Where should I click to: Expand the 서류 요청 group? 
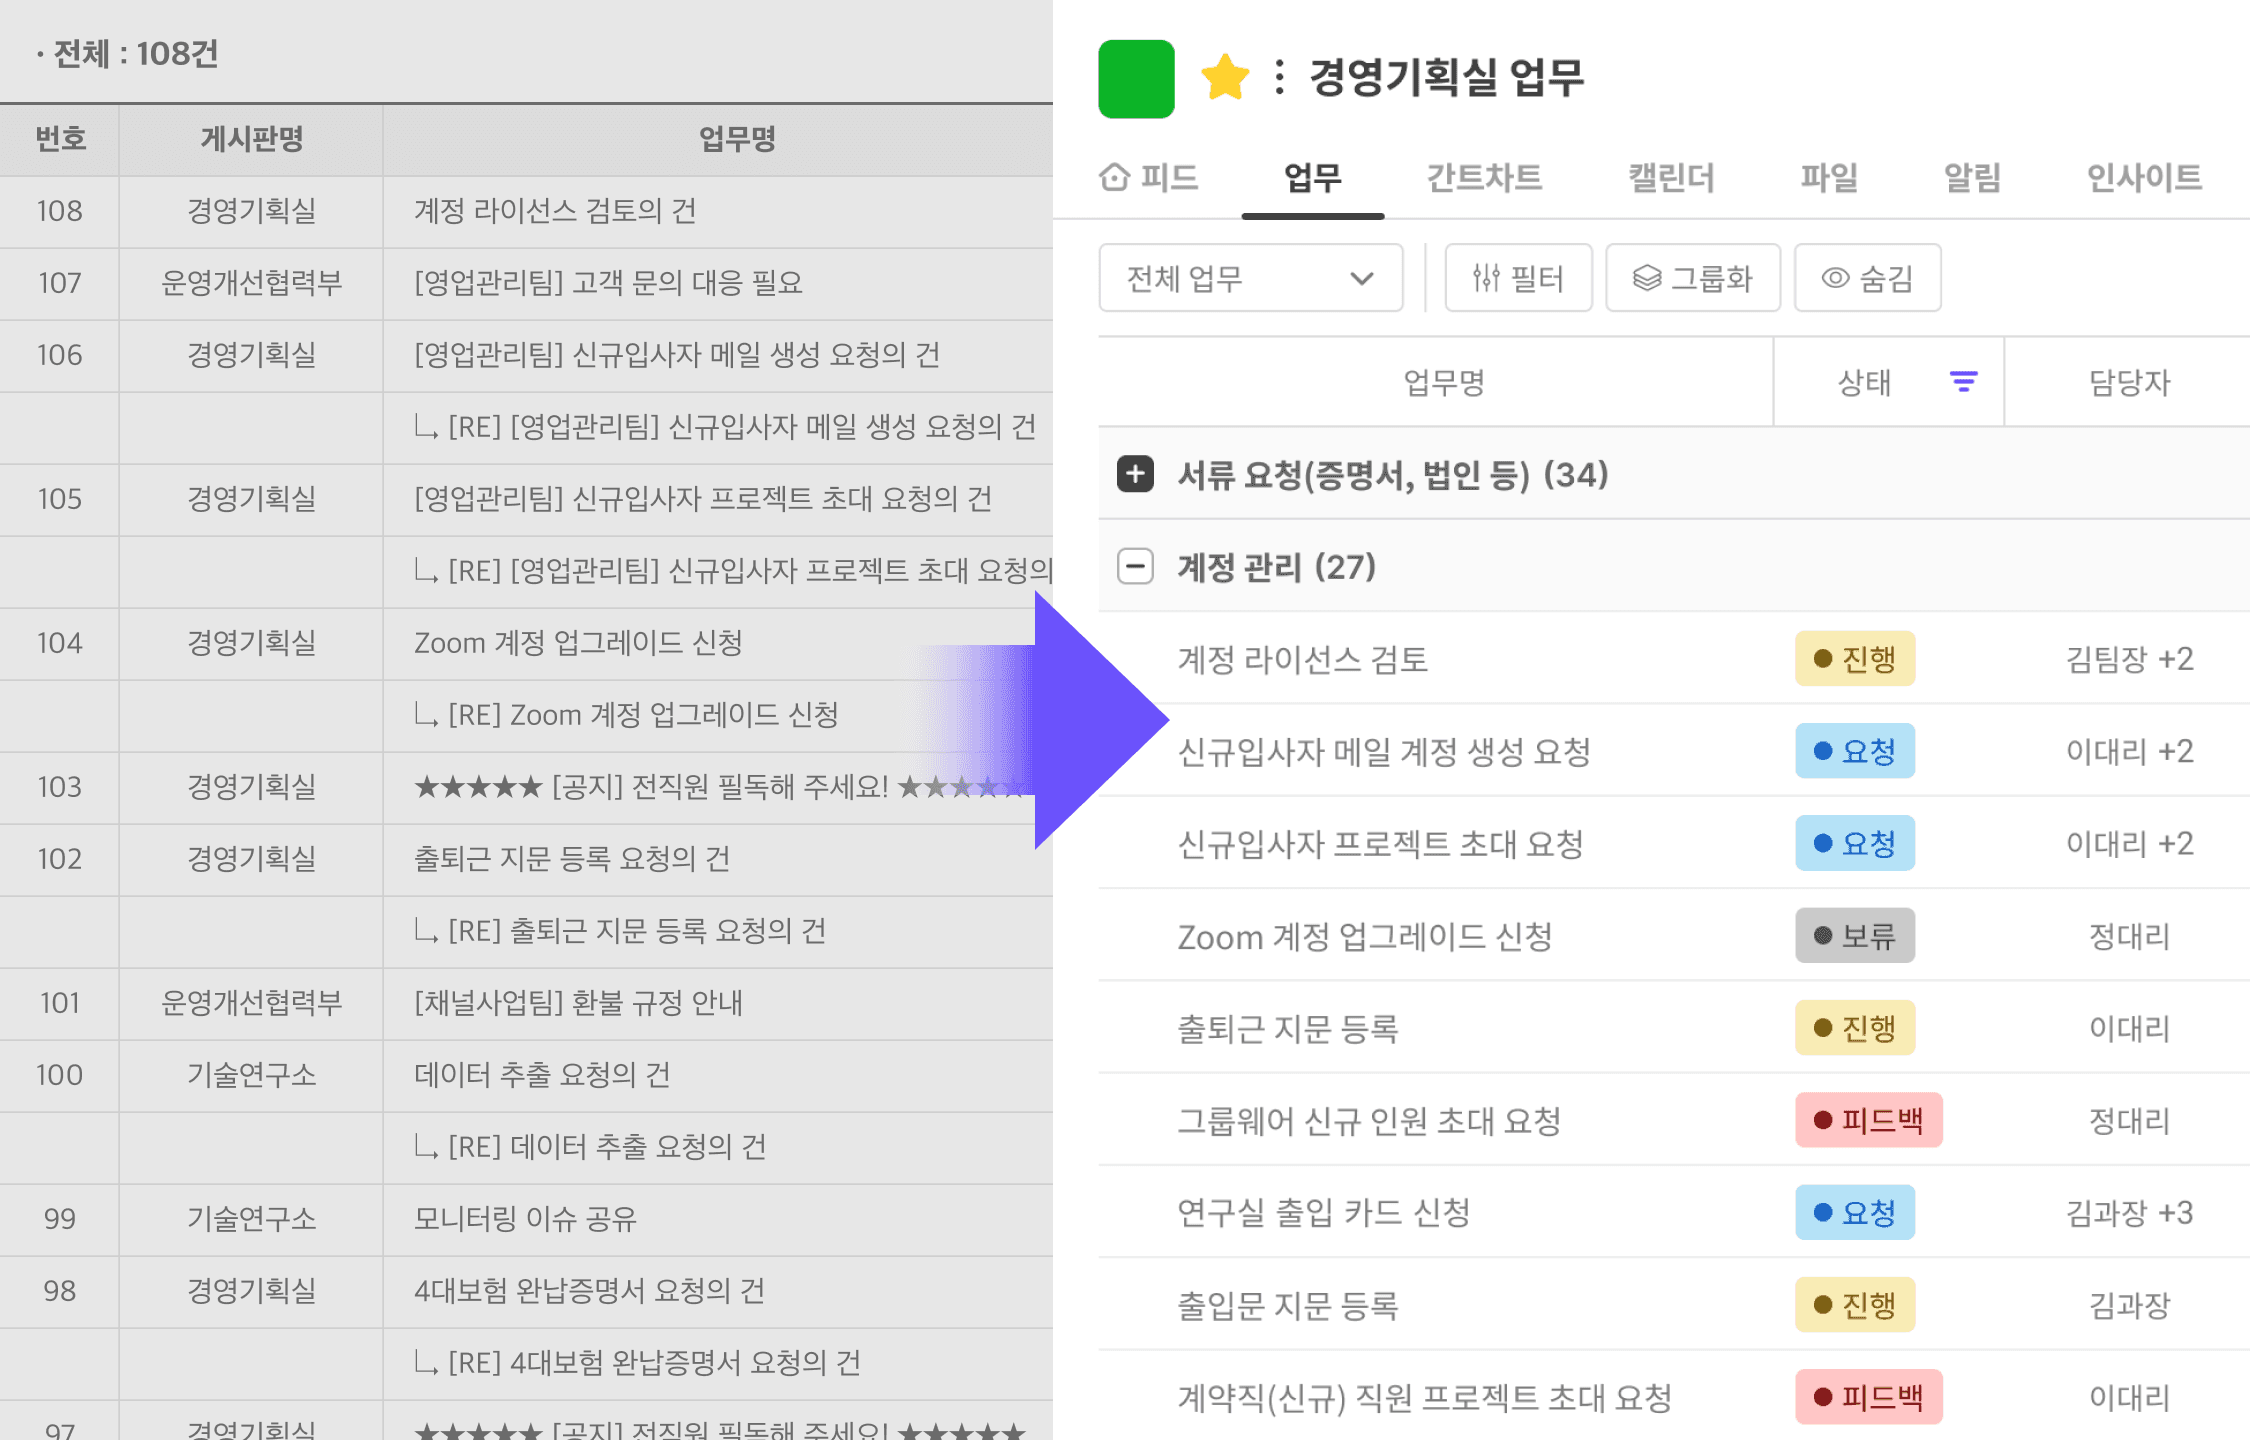click(1135, 474)
